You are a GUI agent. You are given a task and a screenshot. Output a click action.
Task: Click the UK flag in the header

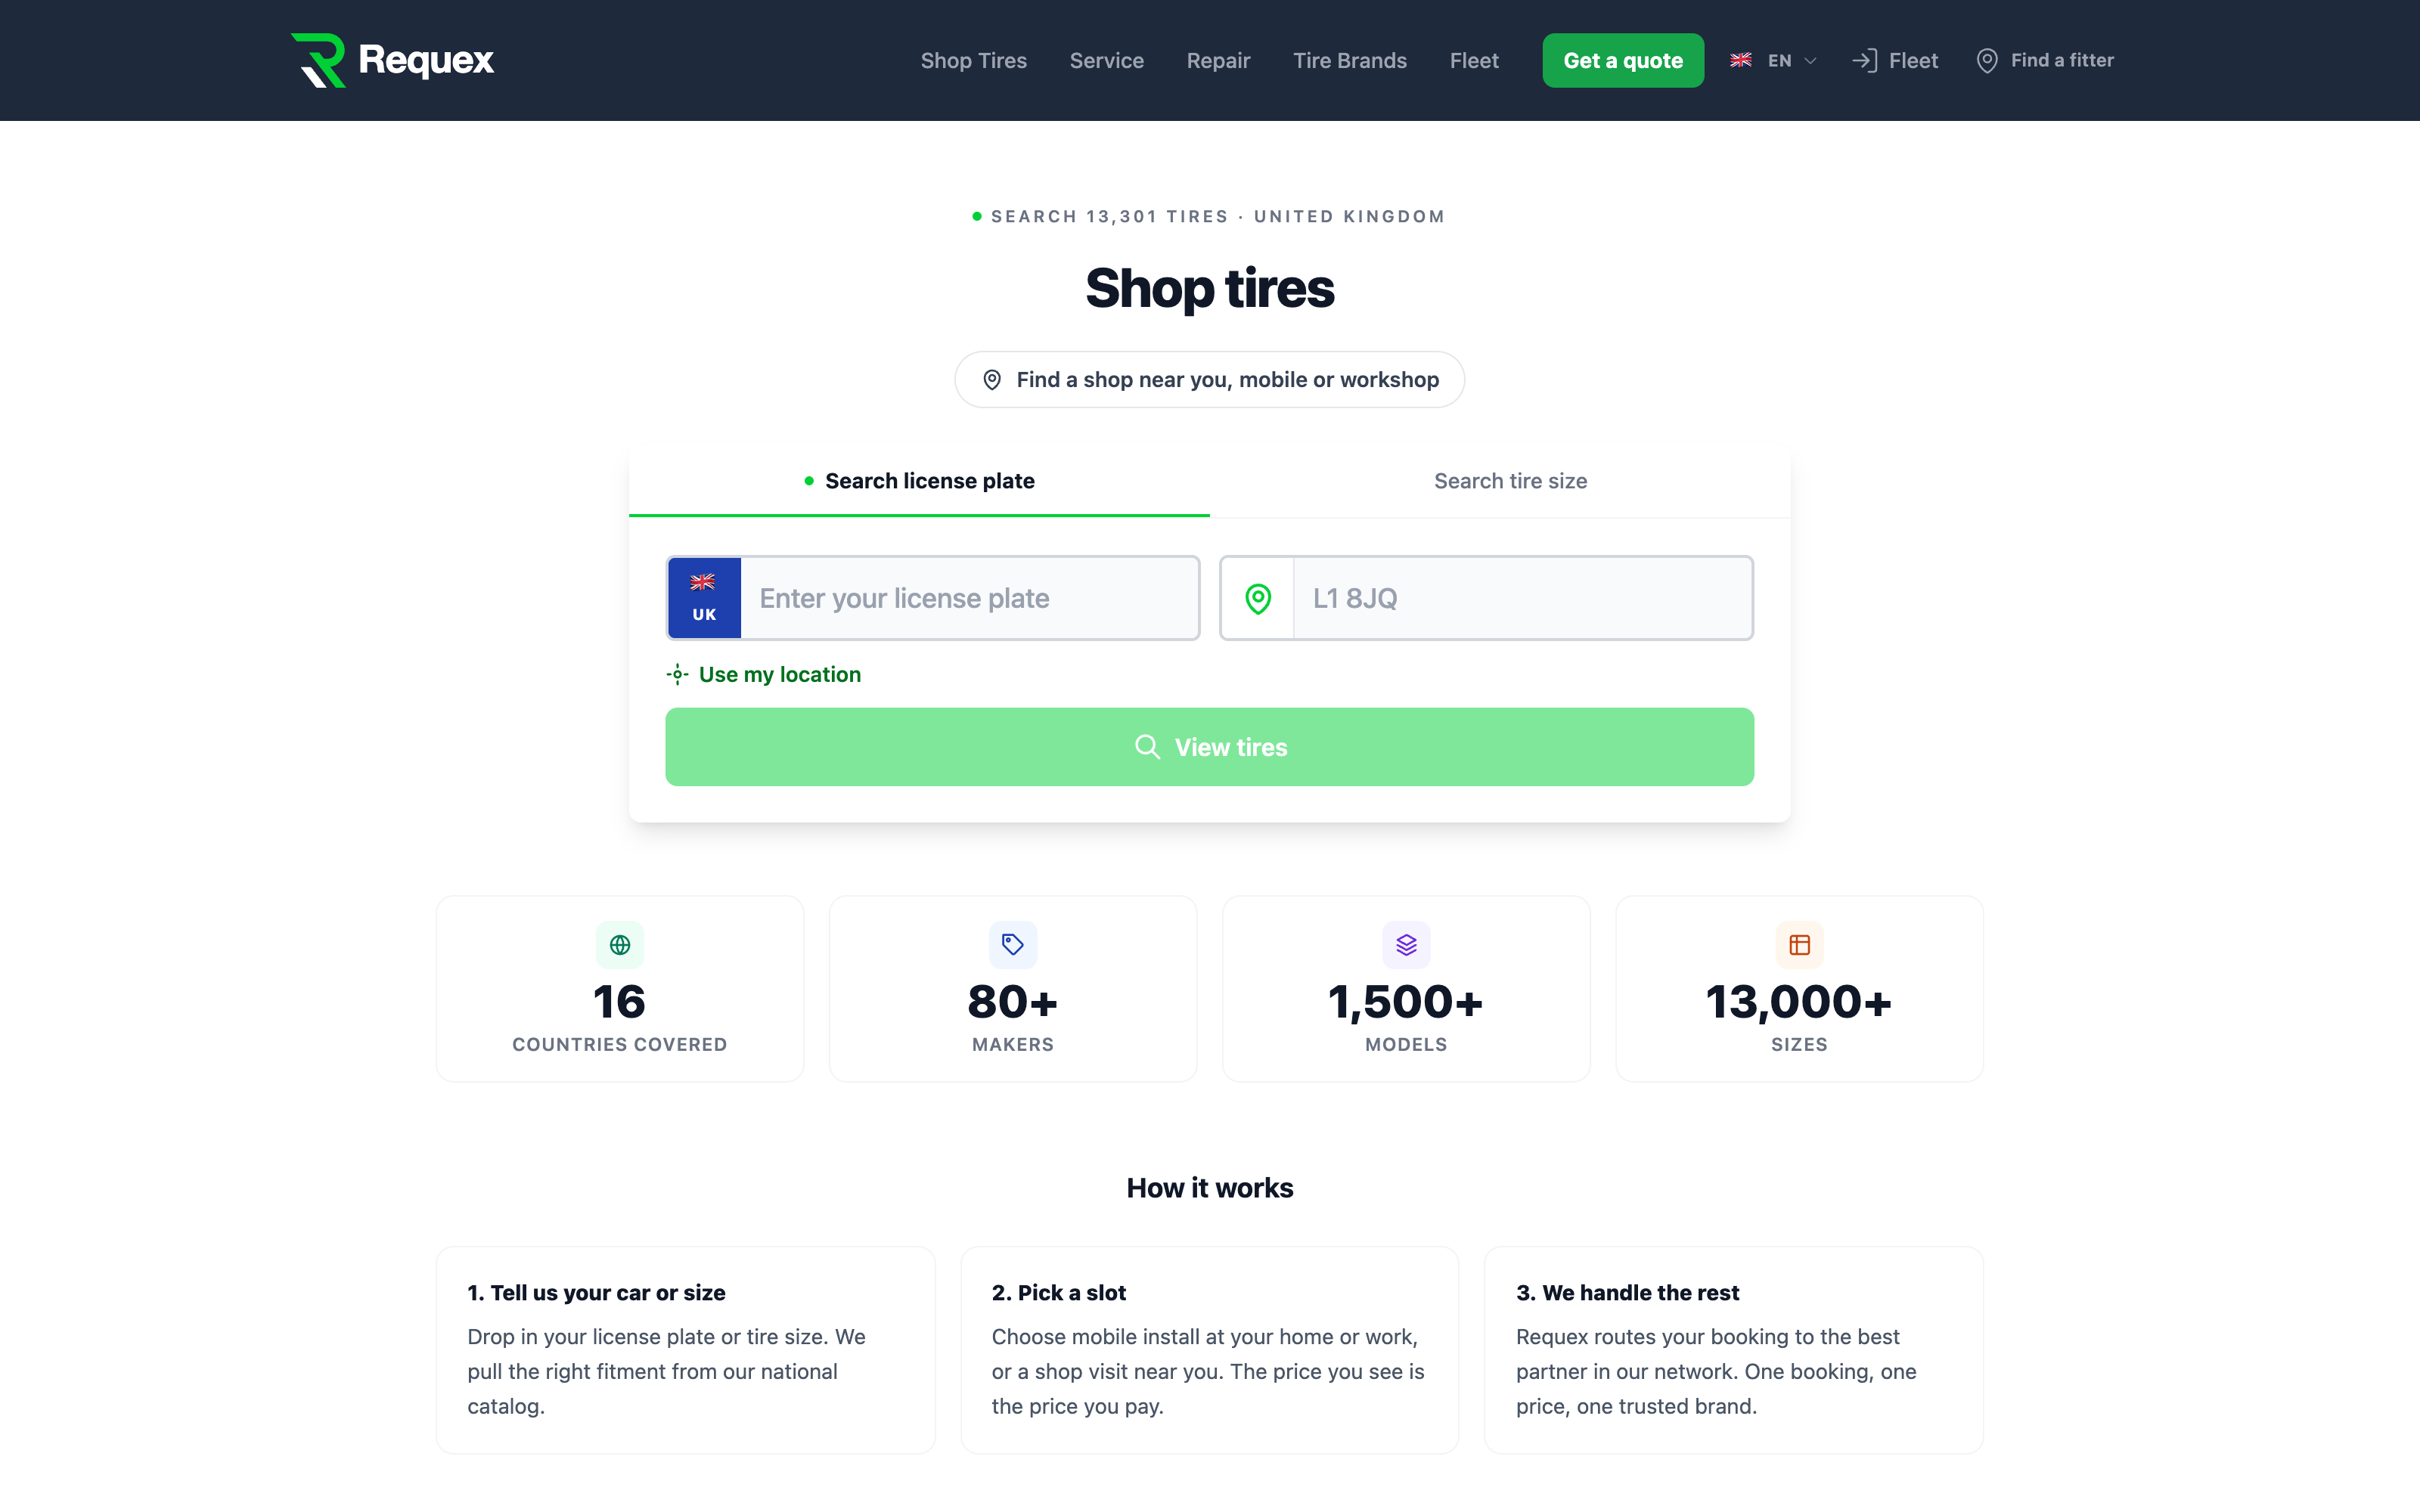tap(1741, 60)
